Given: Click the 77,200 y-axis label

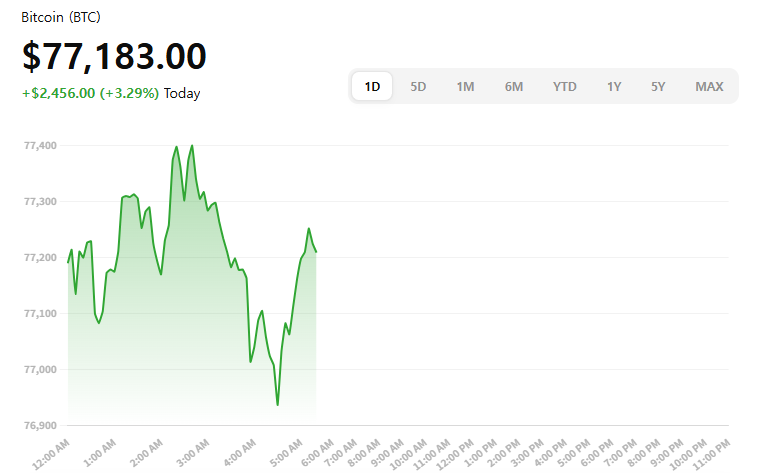Looking at the screenshot, I should [x=40, y=258].
